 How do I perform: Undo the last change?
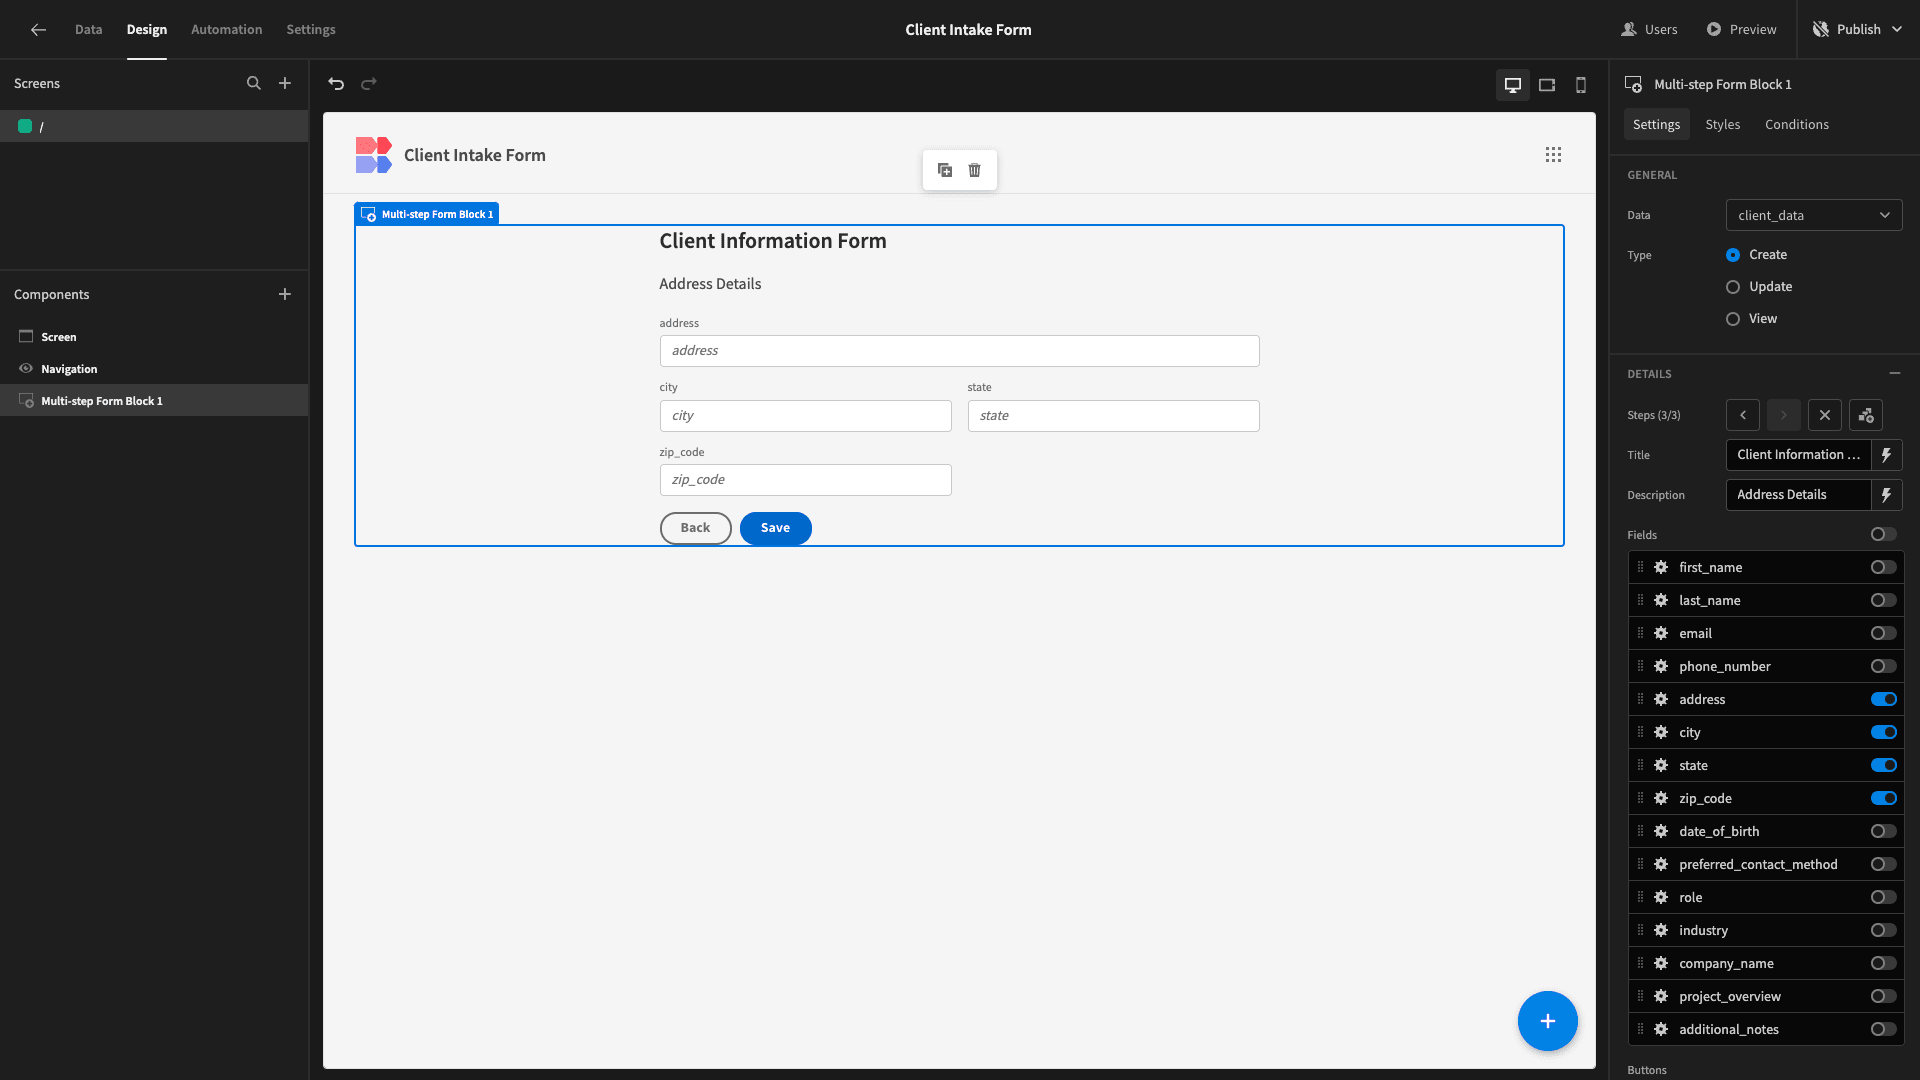336,84
